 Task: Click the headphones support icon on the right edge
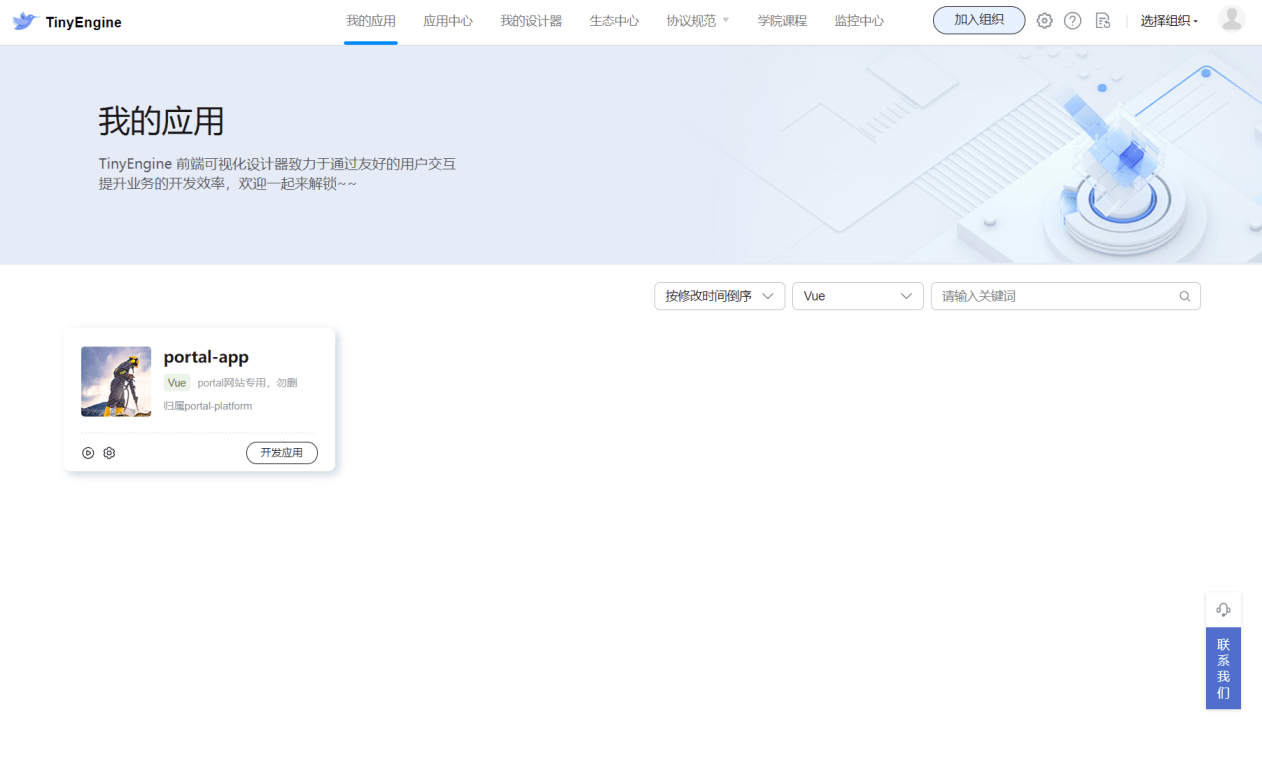click(x=1223, y=609)
